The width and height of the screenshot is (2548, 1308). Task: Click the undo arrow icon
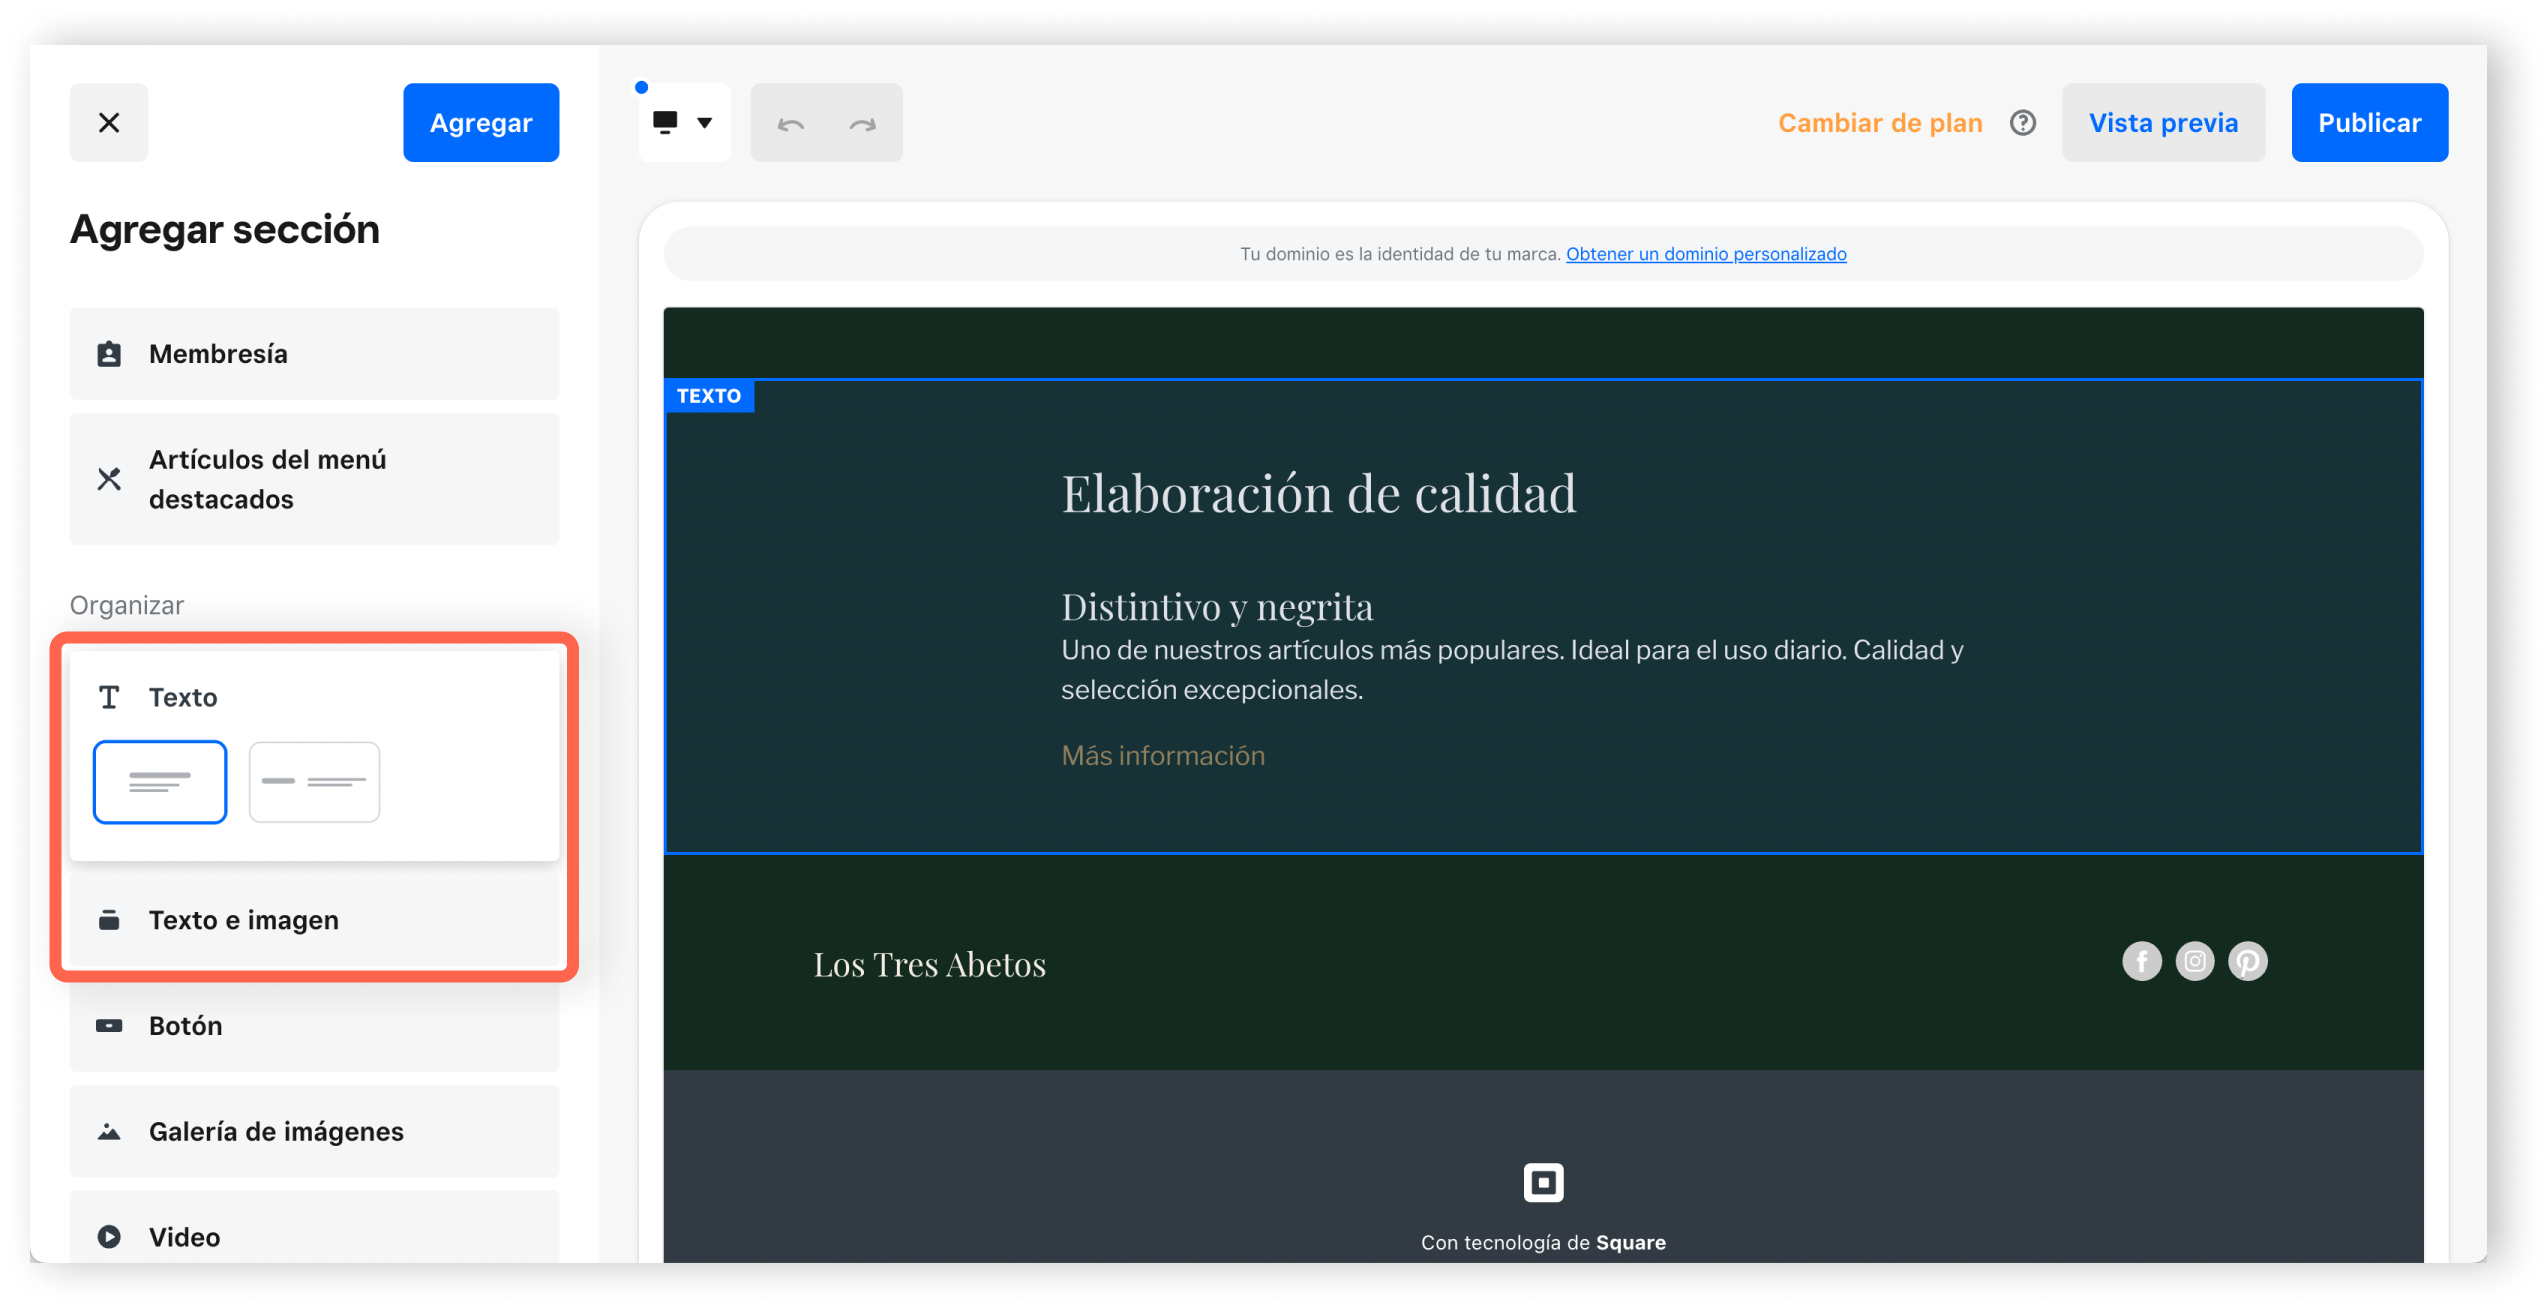tap(791, 124)
